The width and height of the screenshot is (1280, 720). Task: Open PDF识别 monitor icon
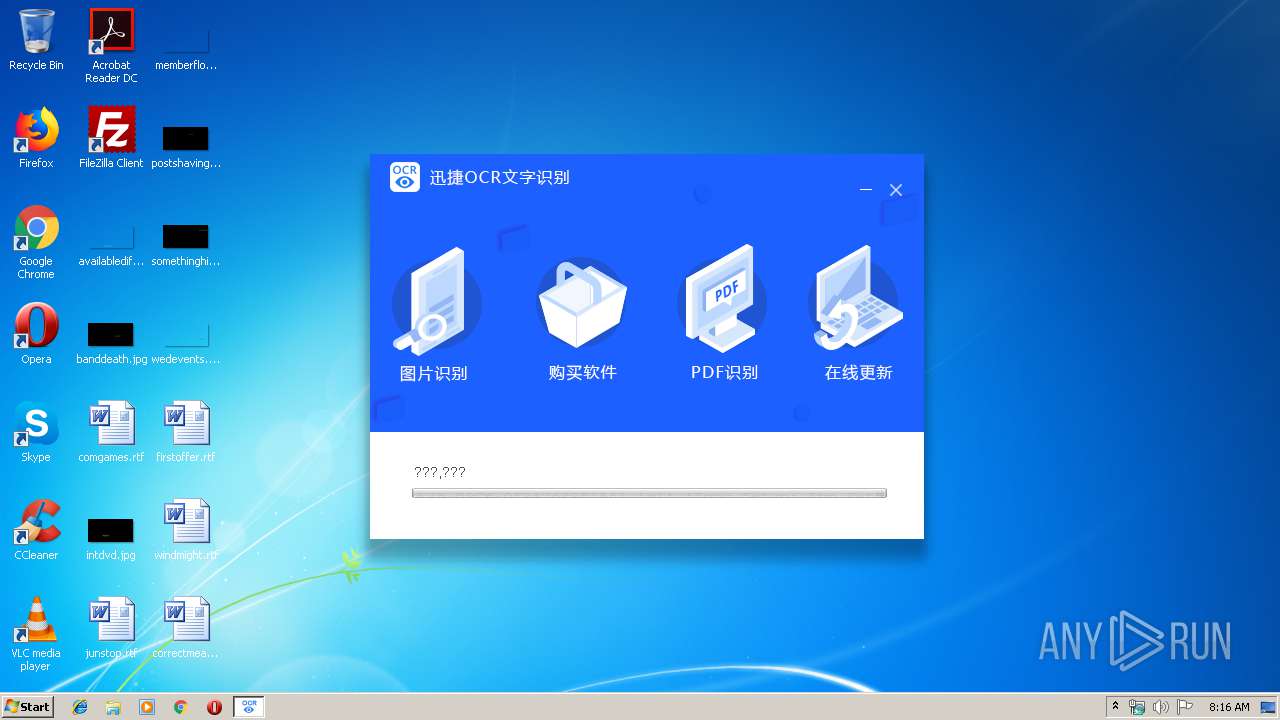722,298
